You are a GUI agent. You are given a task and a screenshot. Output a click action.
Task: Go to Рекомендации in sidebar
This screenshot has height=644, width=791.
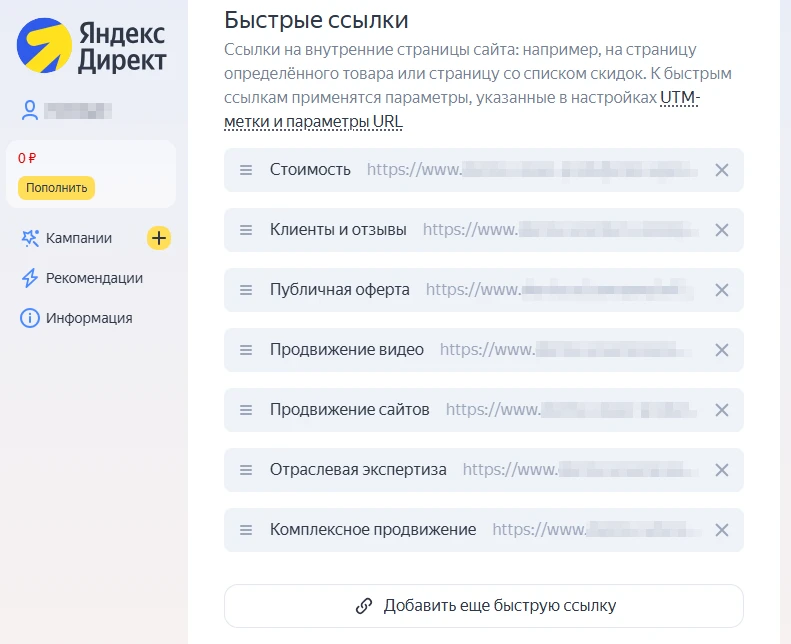tap(93, 278)
